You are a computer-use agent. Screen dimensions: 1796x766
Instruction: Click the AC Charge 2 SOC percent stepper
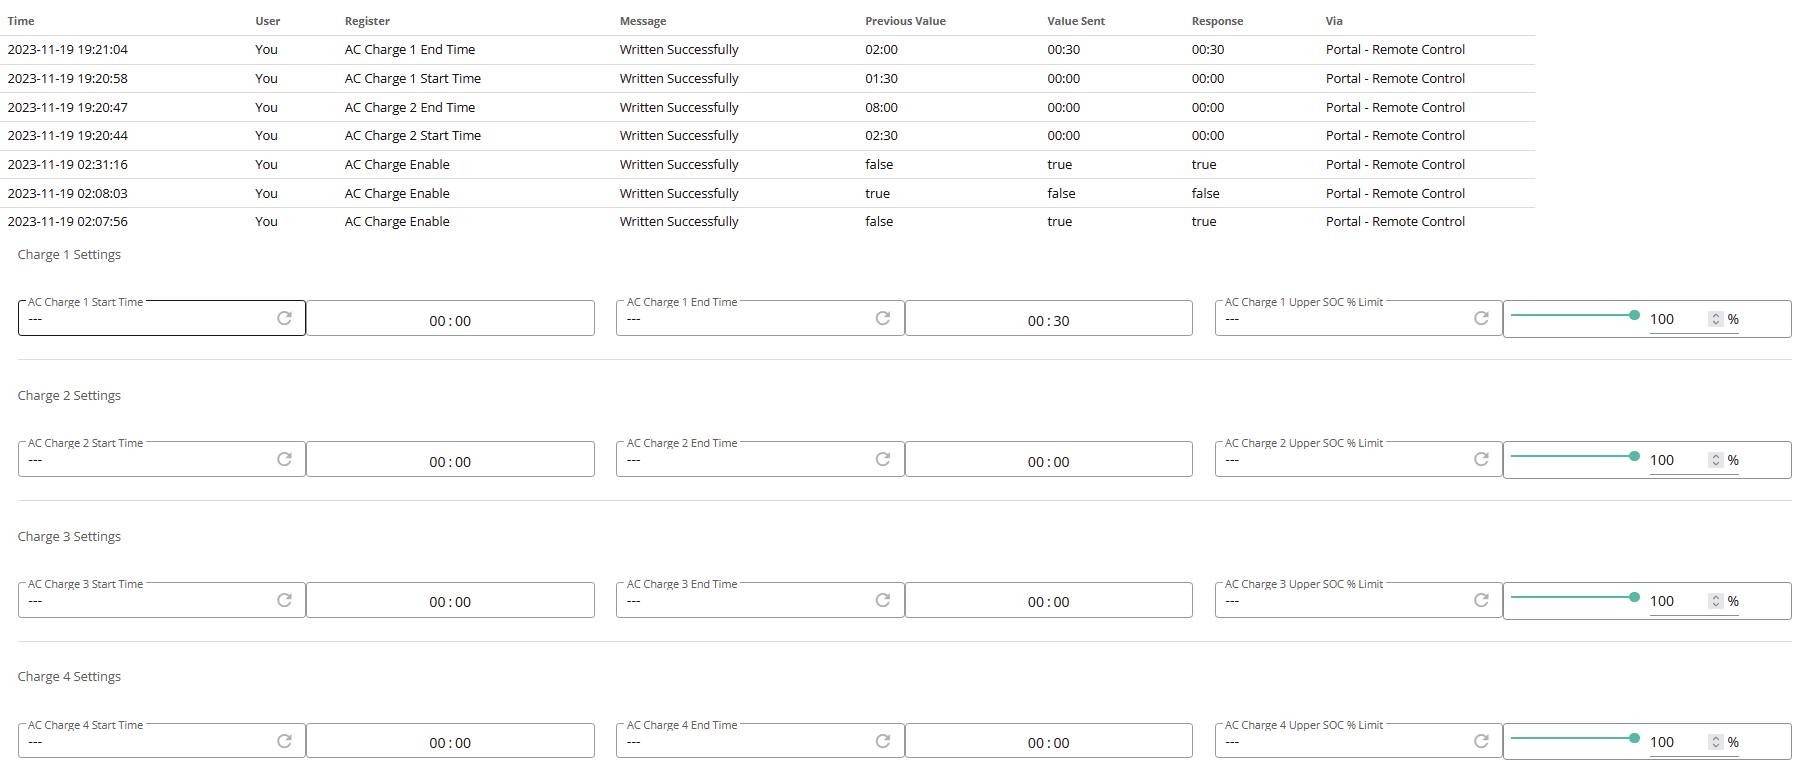point(1716,460)
